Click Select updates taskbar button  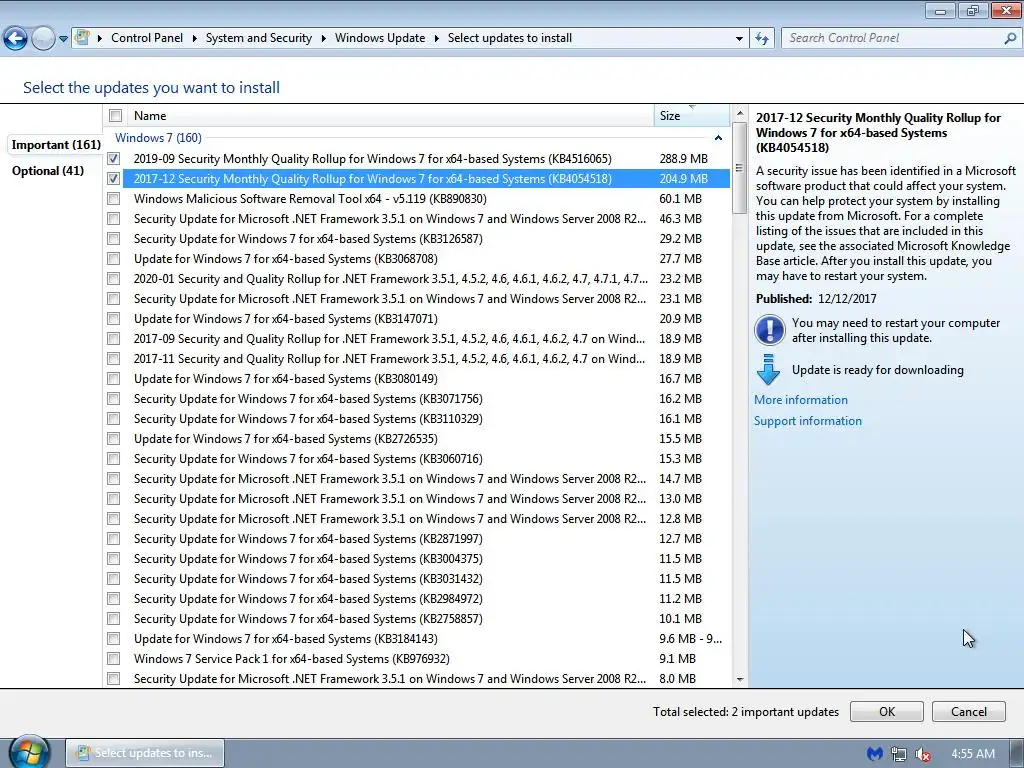point(145,753)
